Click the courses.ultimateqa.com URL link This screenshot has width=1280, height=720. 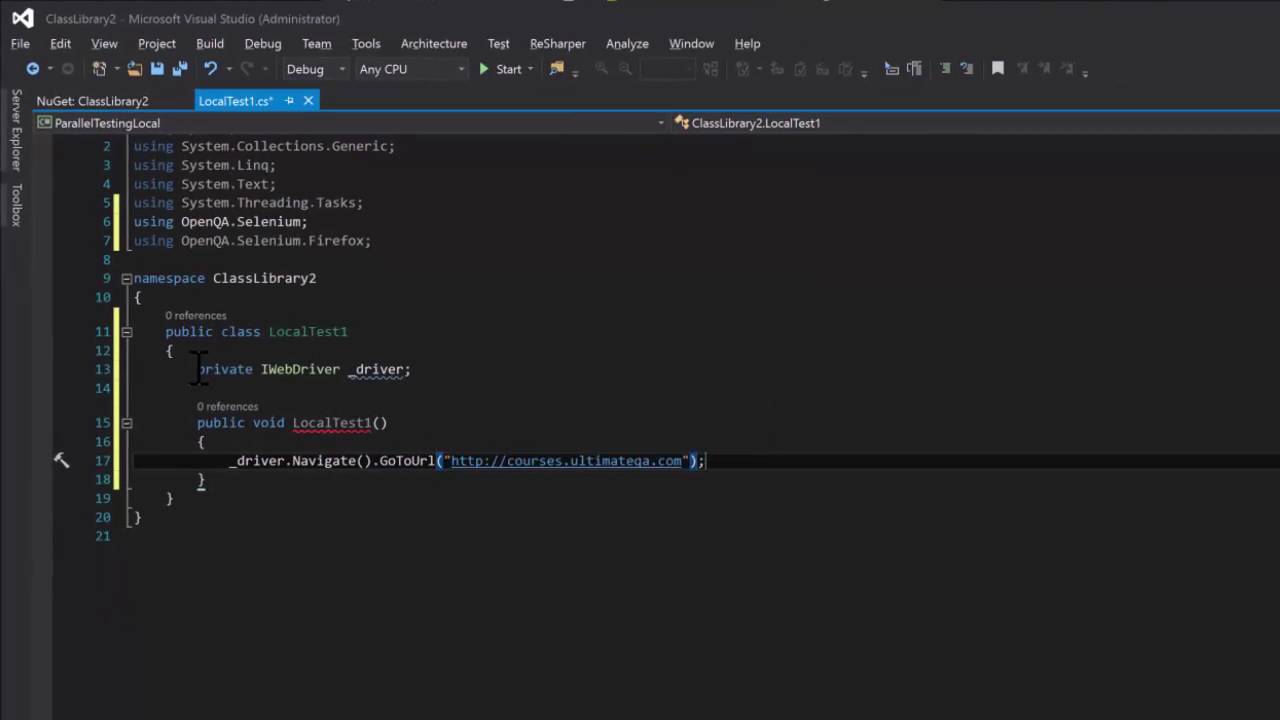[x=566, y=461]
